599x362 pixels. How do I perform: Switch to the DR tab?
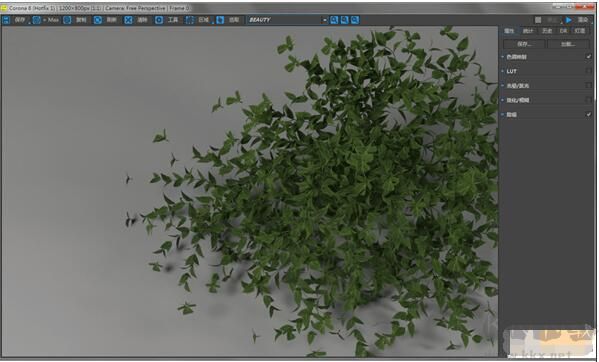coord(563,31)
